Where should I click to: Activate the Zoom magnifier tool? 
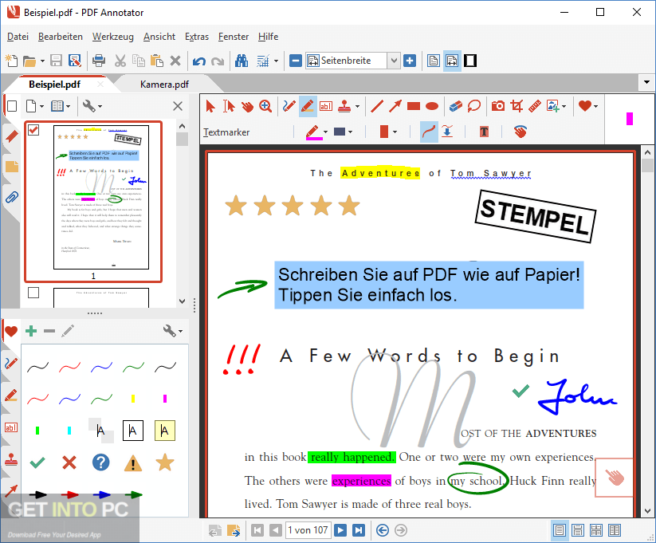[x=265, y=106]
